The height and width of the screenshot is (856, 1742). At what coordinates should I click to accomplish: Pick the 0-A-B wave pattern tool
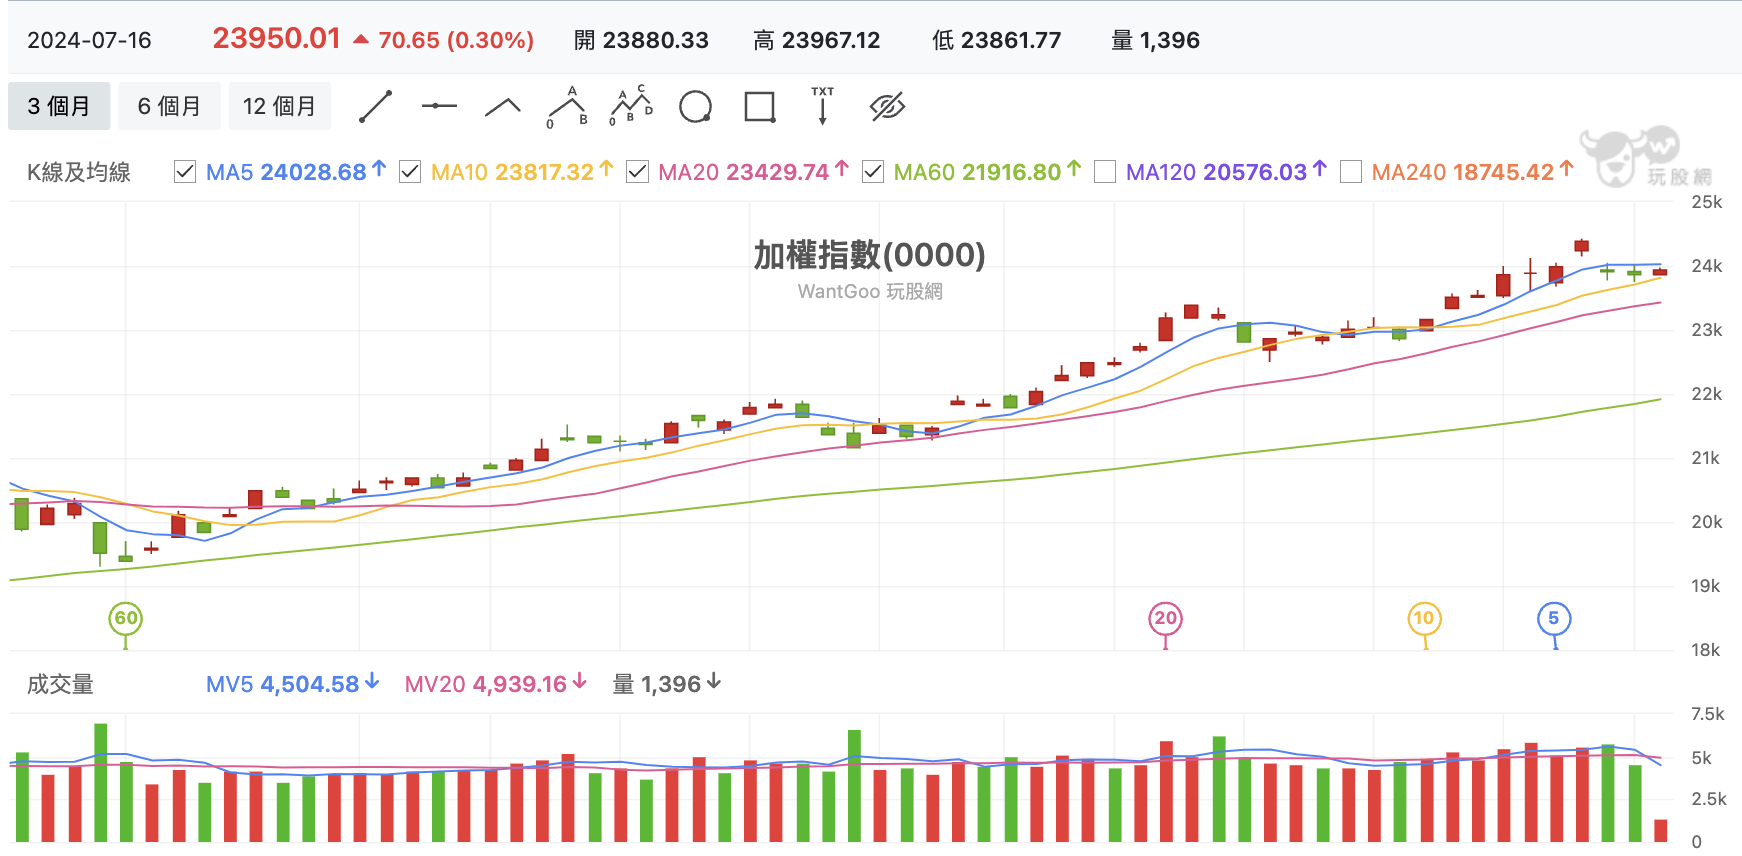(x=567, y=106)
